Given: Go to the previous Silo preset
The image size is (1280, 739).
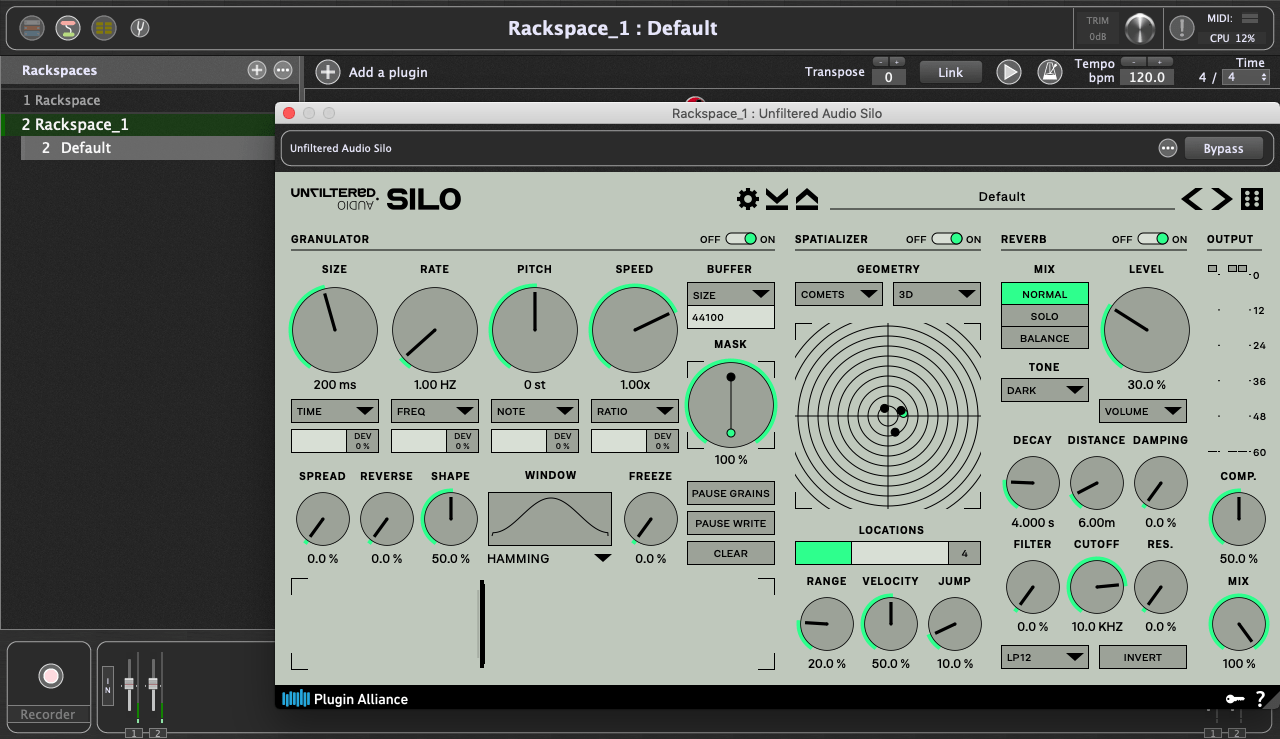Looking at the screenshot, I should click(1191, 199).
